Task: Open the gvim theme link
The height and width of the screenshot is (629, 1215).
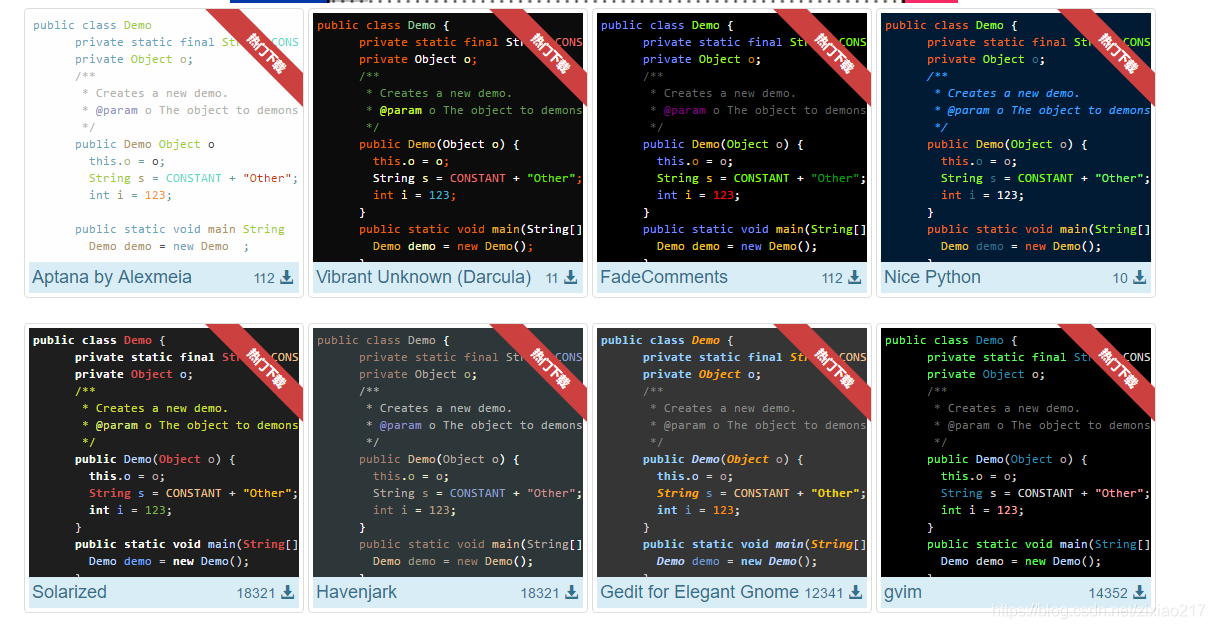Action: point(903,592)
